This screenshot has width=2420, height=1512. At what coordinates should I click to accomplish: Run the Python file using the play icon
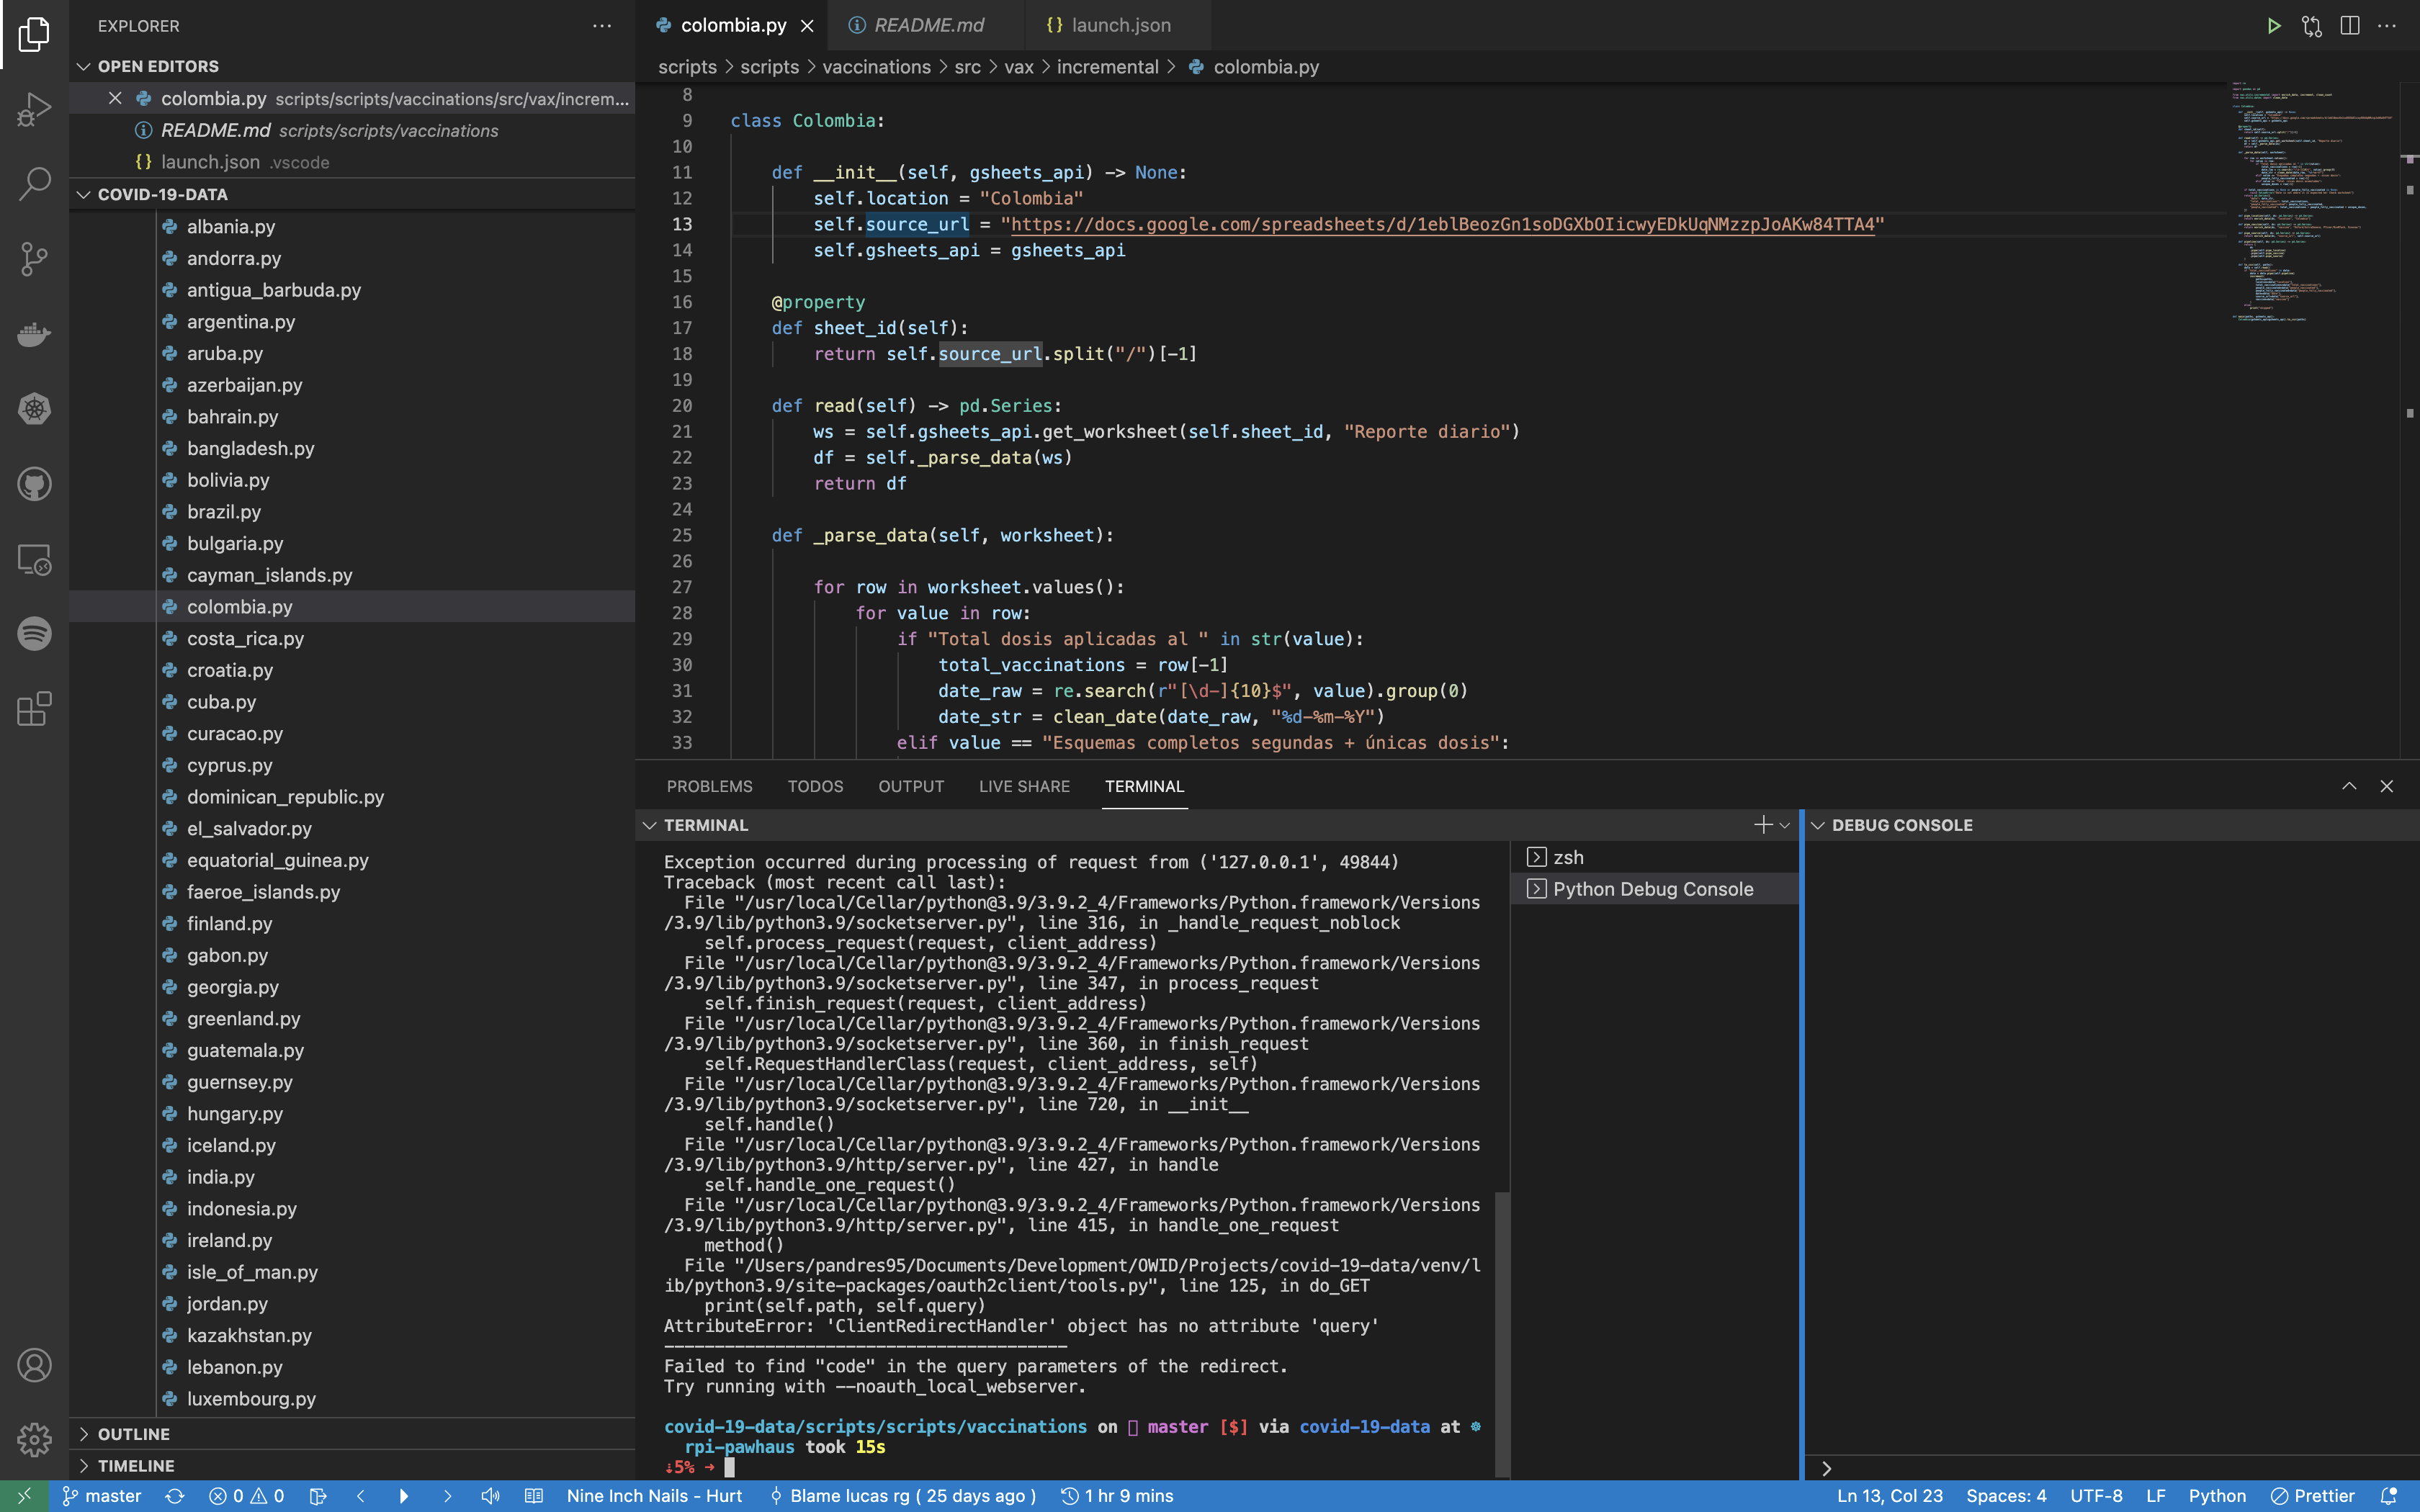coord(2273,26)
